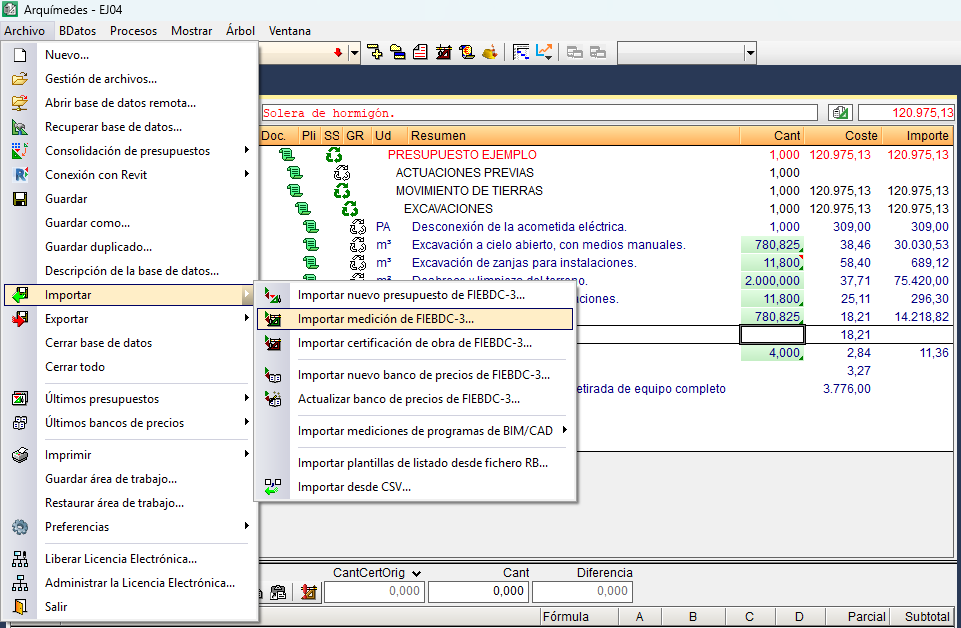Open the Procesos menu
Image resolution: width=961 pixels, height=628 pixels.
click(x=133, y=31)
